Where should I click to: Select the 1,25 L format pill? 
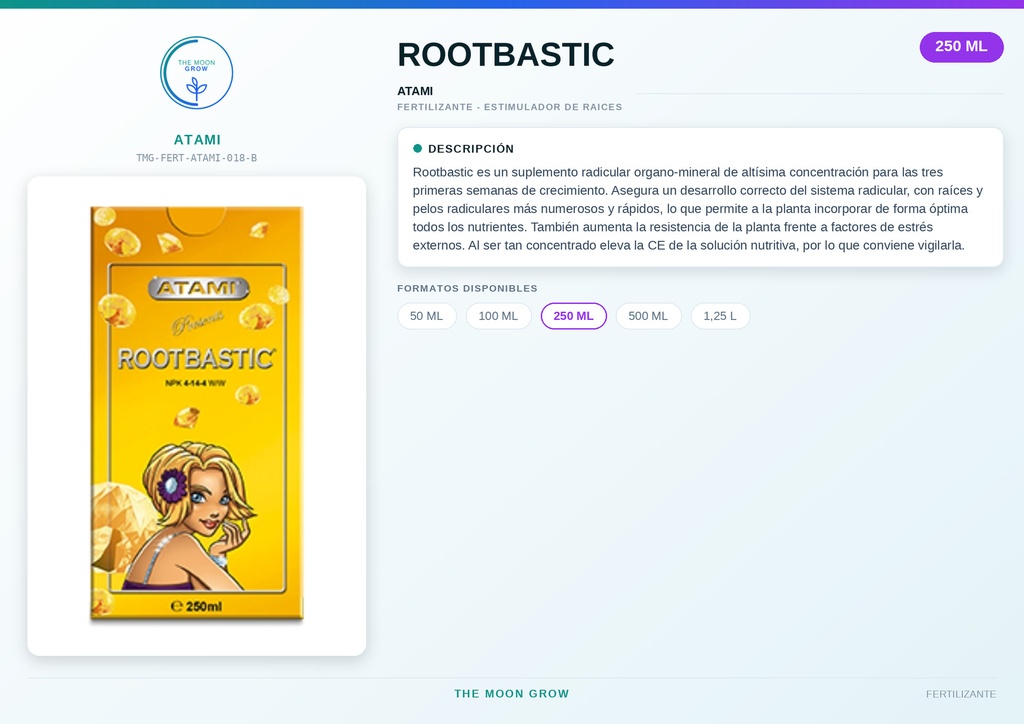click(x=720, y=316)
